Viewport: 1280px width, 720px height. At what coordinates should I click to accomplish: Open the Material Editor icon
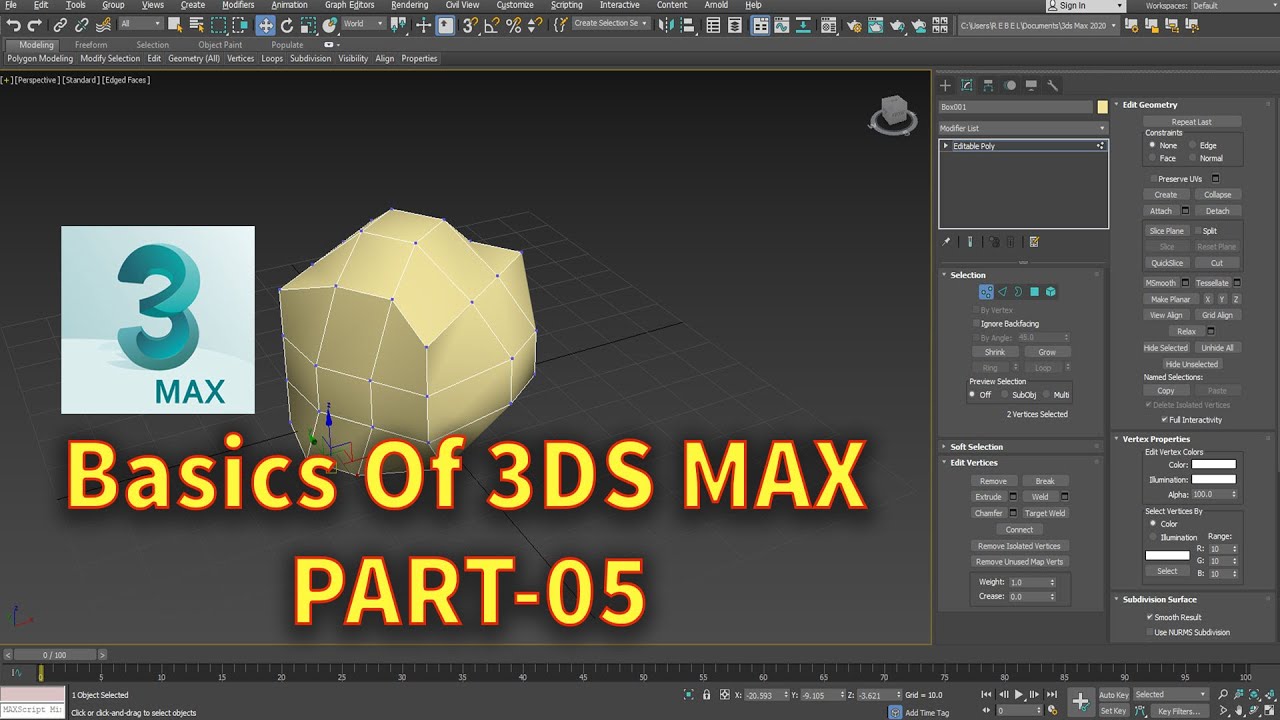(830, 25)
